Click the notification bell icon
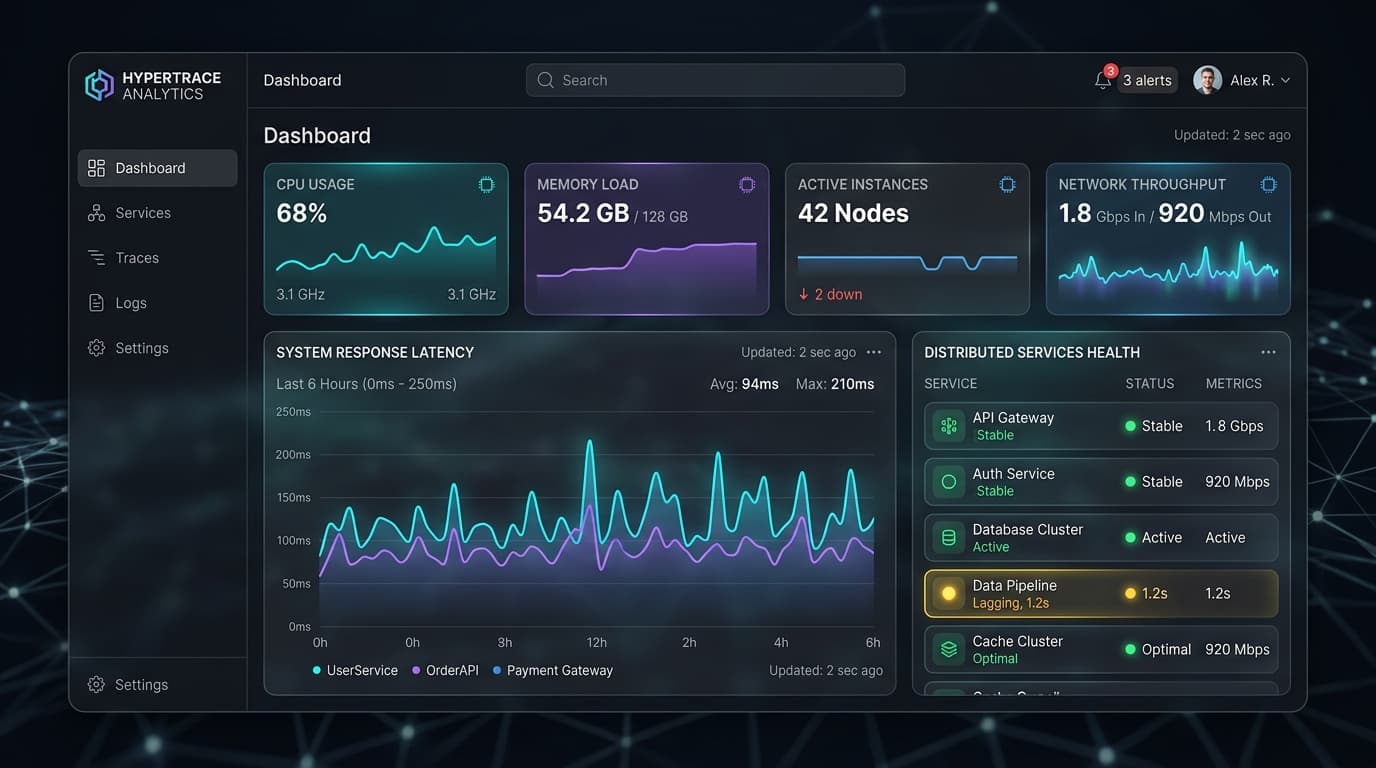The height and width of the screenshot is (768, 1376). point(1103,80)
